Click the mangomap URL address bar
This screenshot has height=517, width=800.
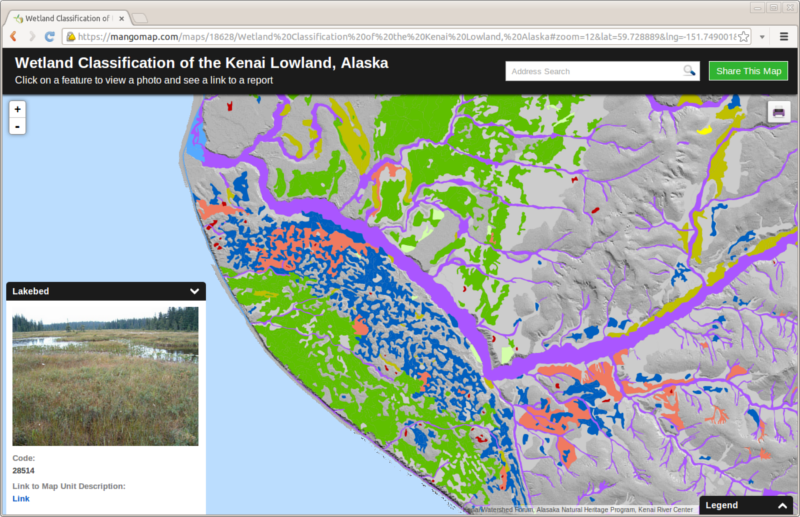point(400,37)
